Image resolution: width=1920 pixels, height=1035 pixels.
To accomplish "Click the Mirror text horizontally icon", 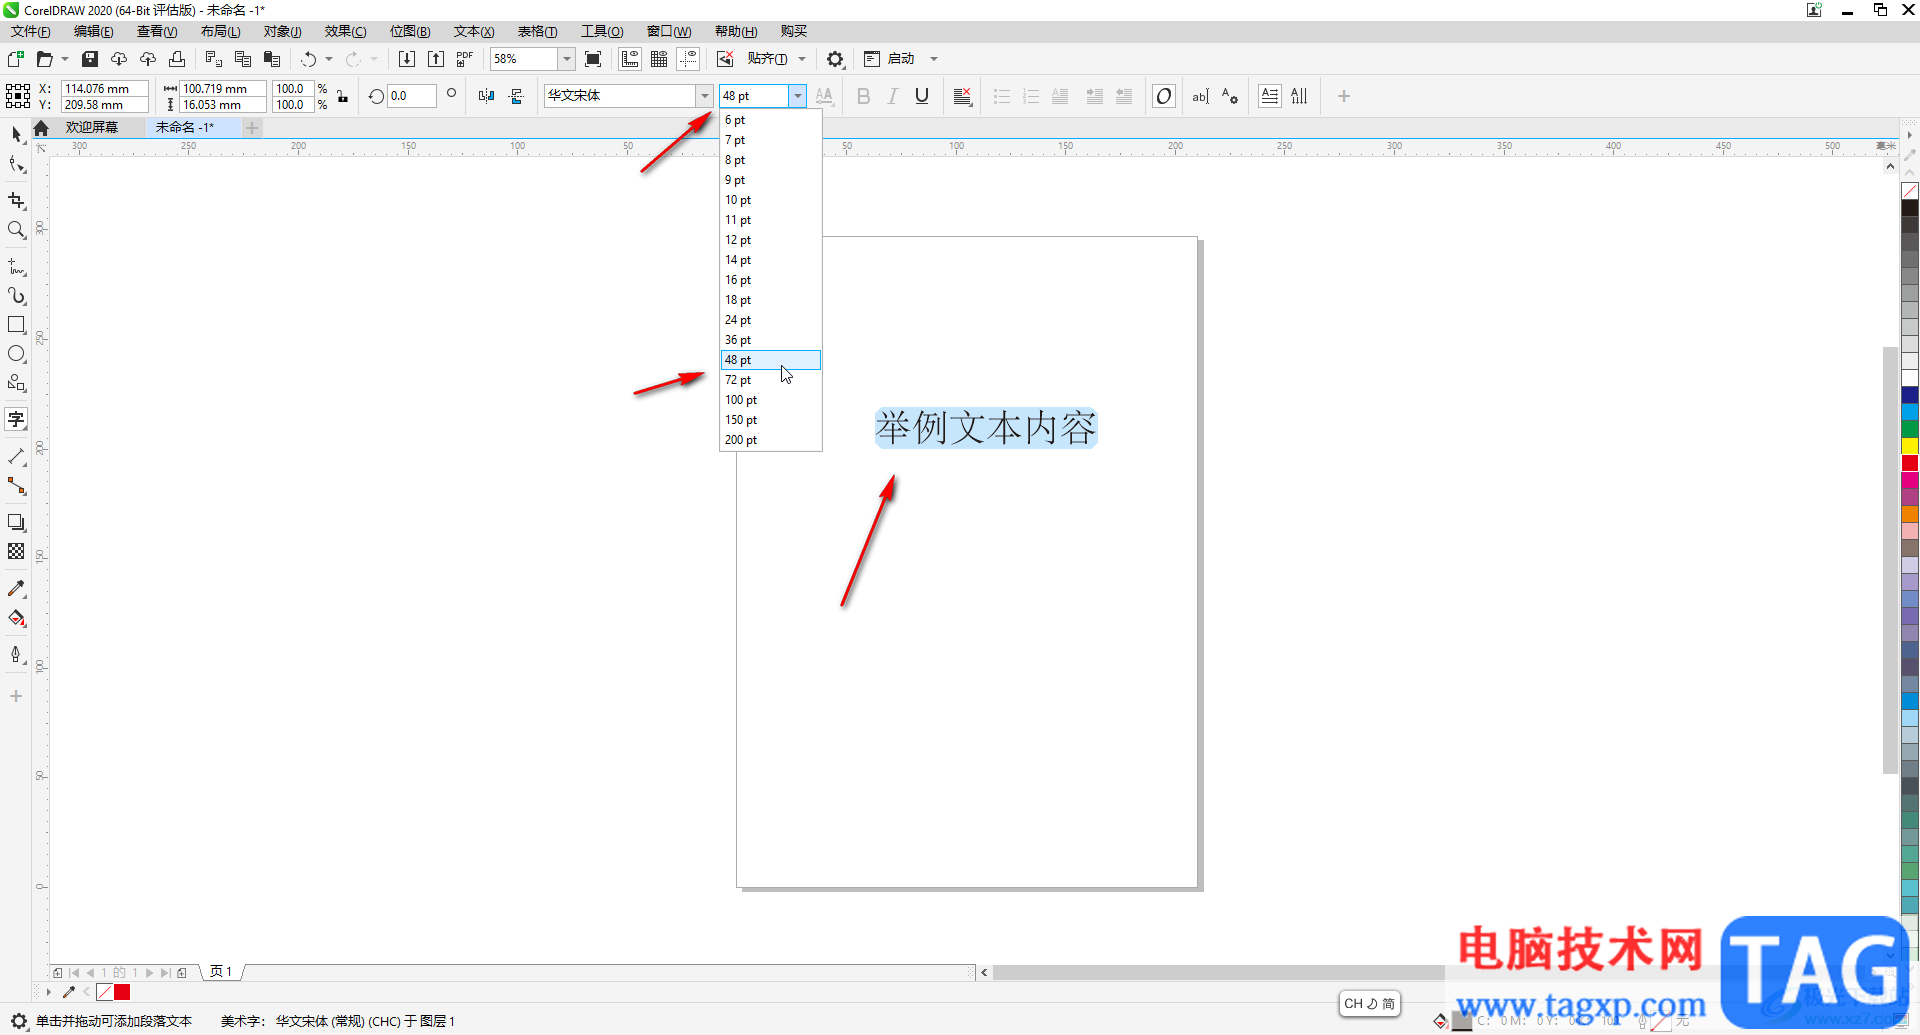I will 486,96.
